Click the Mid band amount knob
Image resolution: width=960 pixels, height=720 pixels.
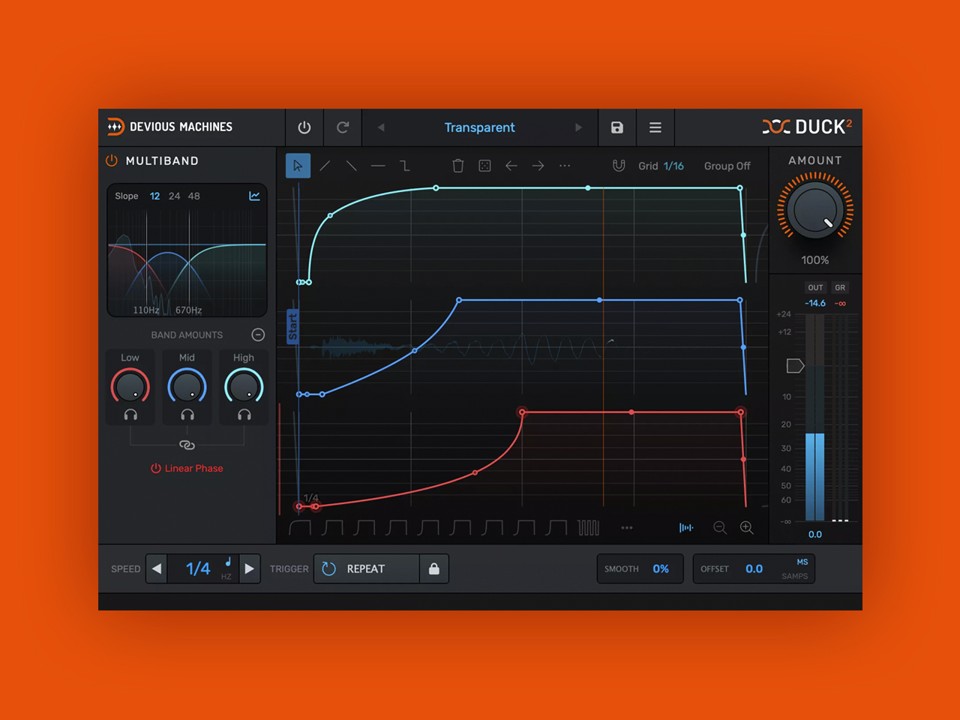point(187,386)
